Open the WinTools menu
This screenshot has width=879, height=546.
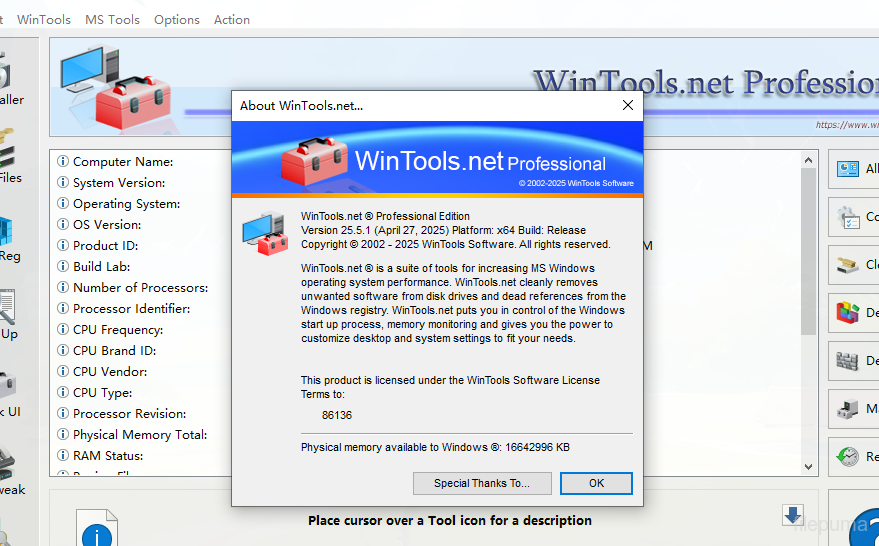[x=44, y=20]
